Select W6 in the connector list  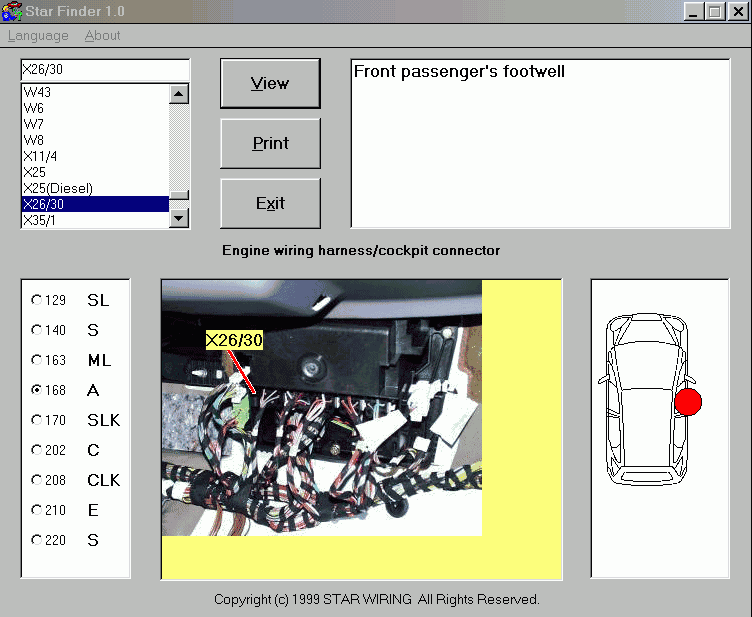(x=95, y=108)
